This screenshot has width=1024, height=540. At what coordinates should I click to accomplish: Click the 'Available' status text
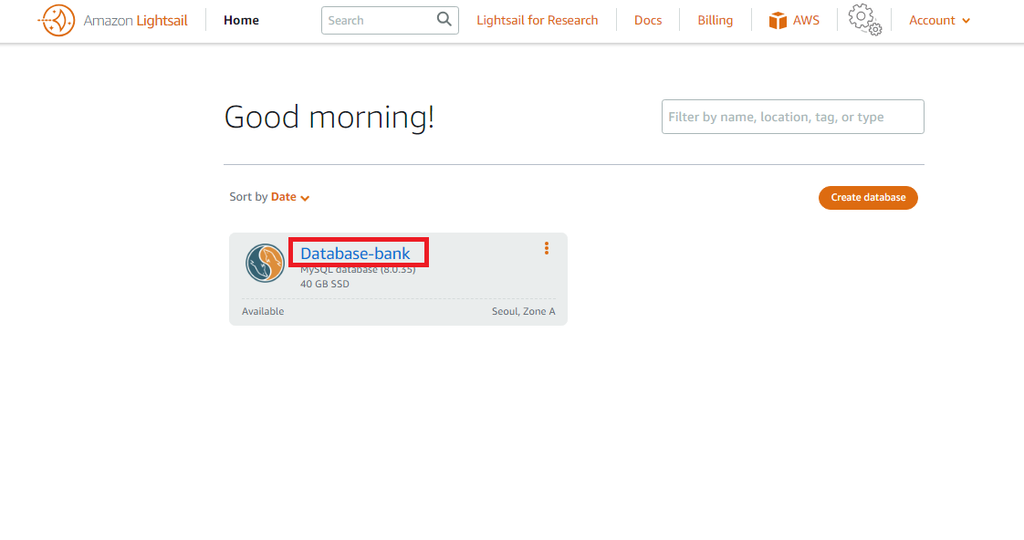click(263, 311)
